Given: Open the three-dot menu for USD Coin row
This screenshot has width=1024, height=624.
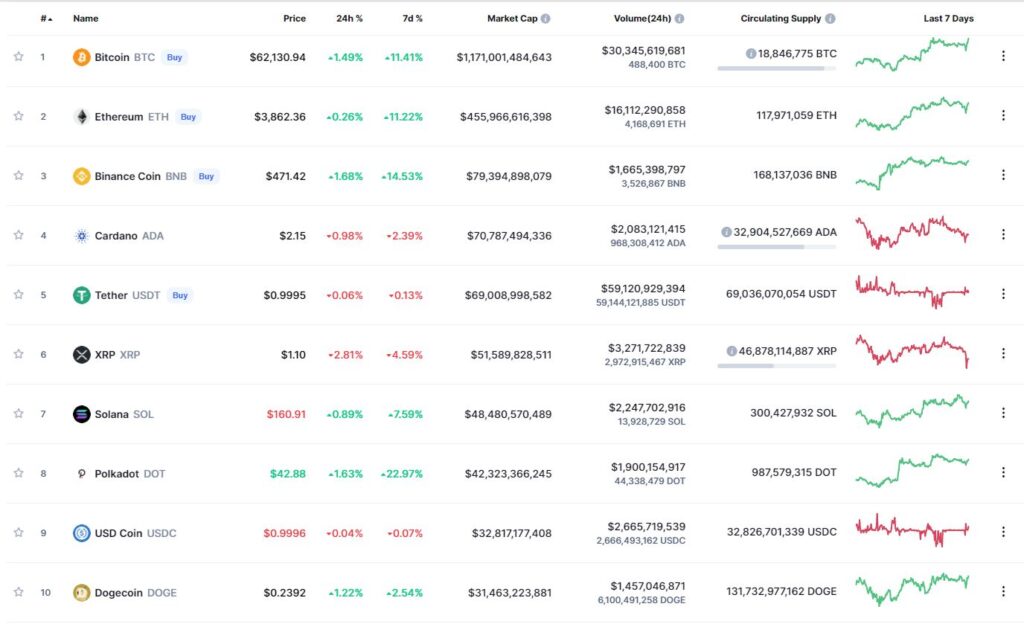Looking at the screenshot, I should click(x=1003, y=532).
